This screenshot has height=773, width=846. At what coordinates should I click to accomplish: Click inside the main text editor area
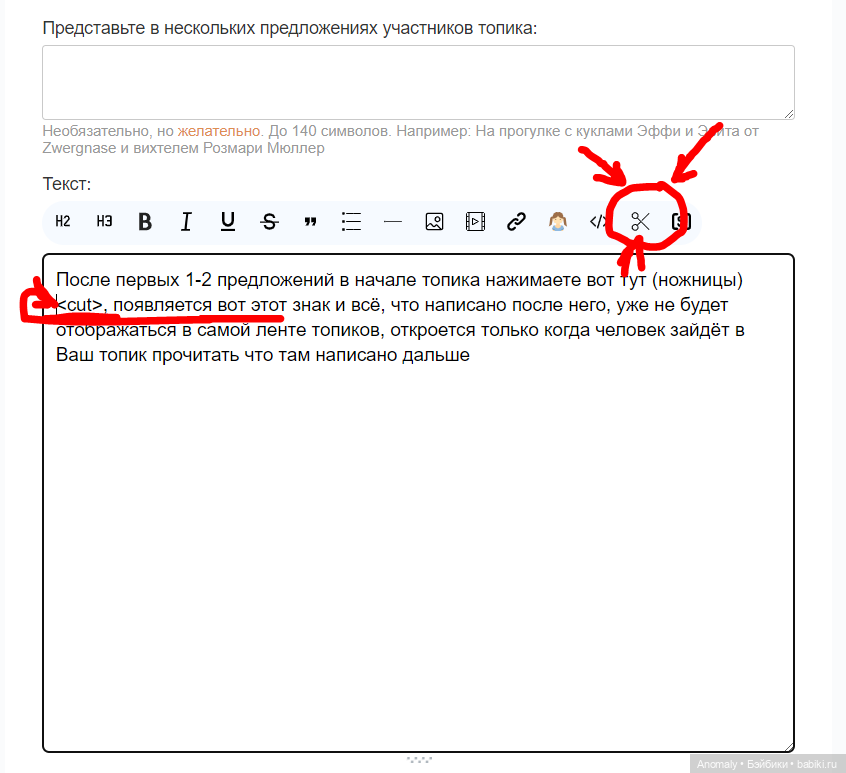click(x=418, y=550)
